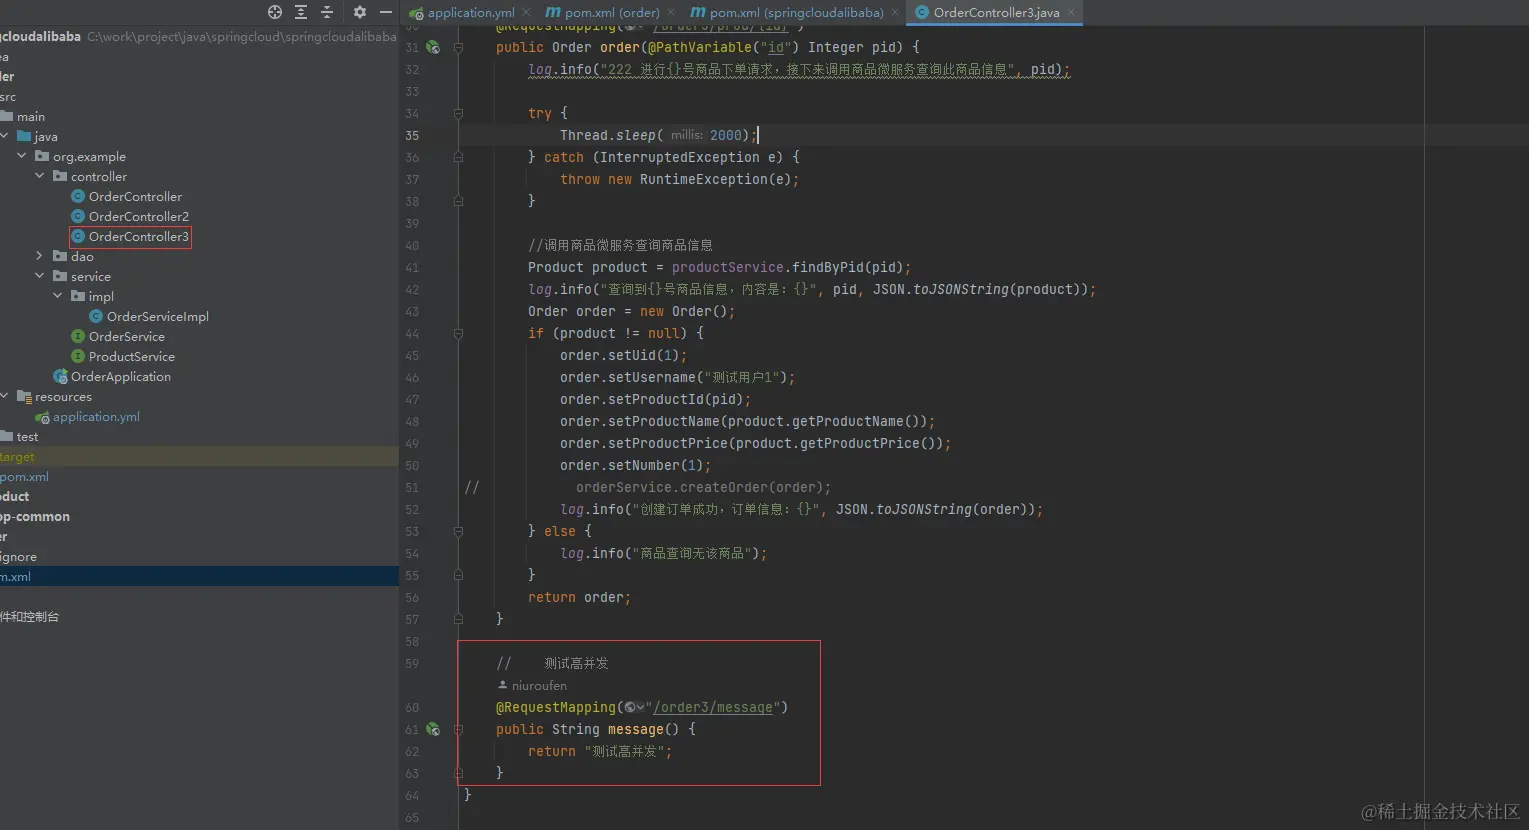Screen dimensions: 1529x830
Task: Select OrderServiceImpl in the project tree
Action: pos(157,317)
